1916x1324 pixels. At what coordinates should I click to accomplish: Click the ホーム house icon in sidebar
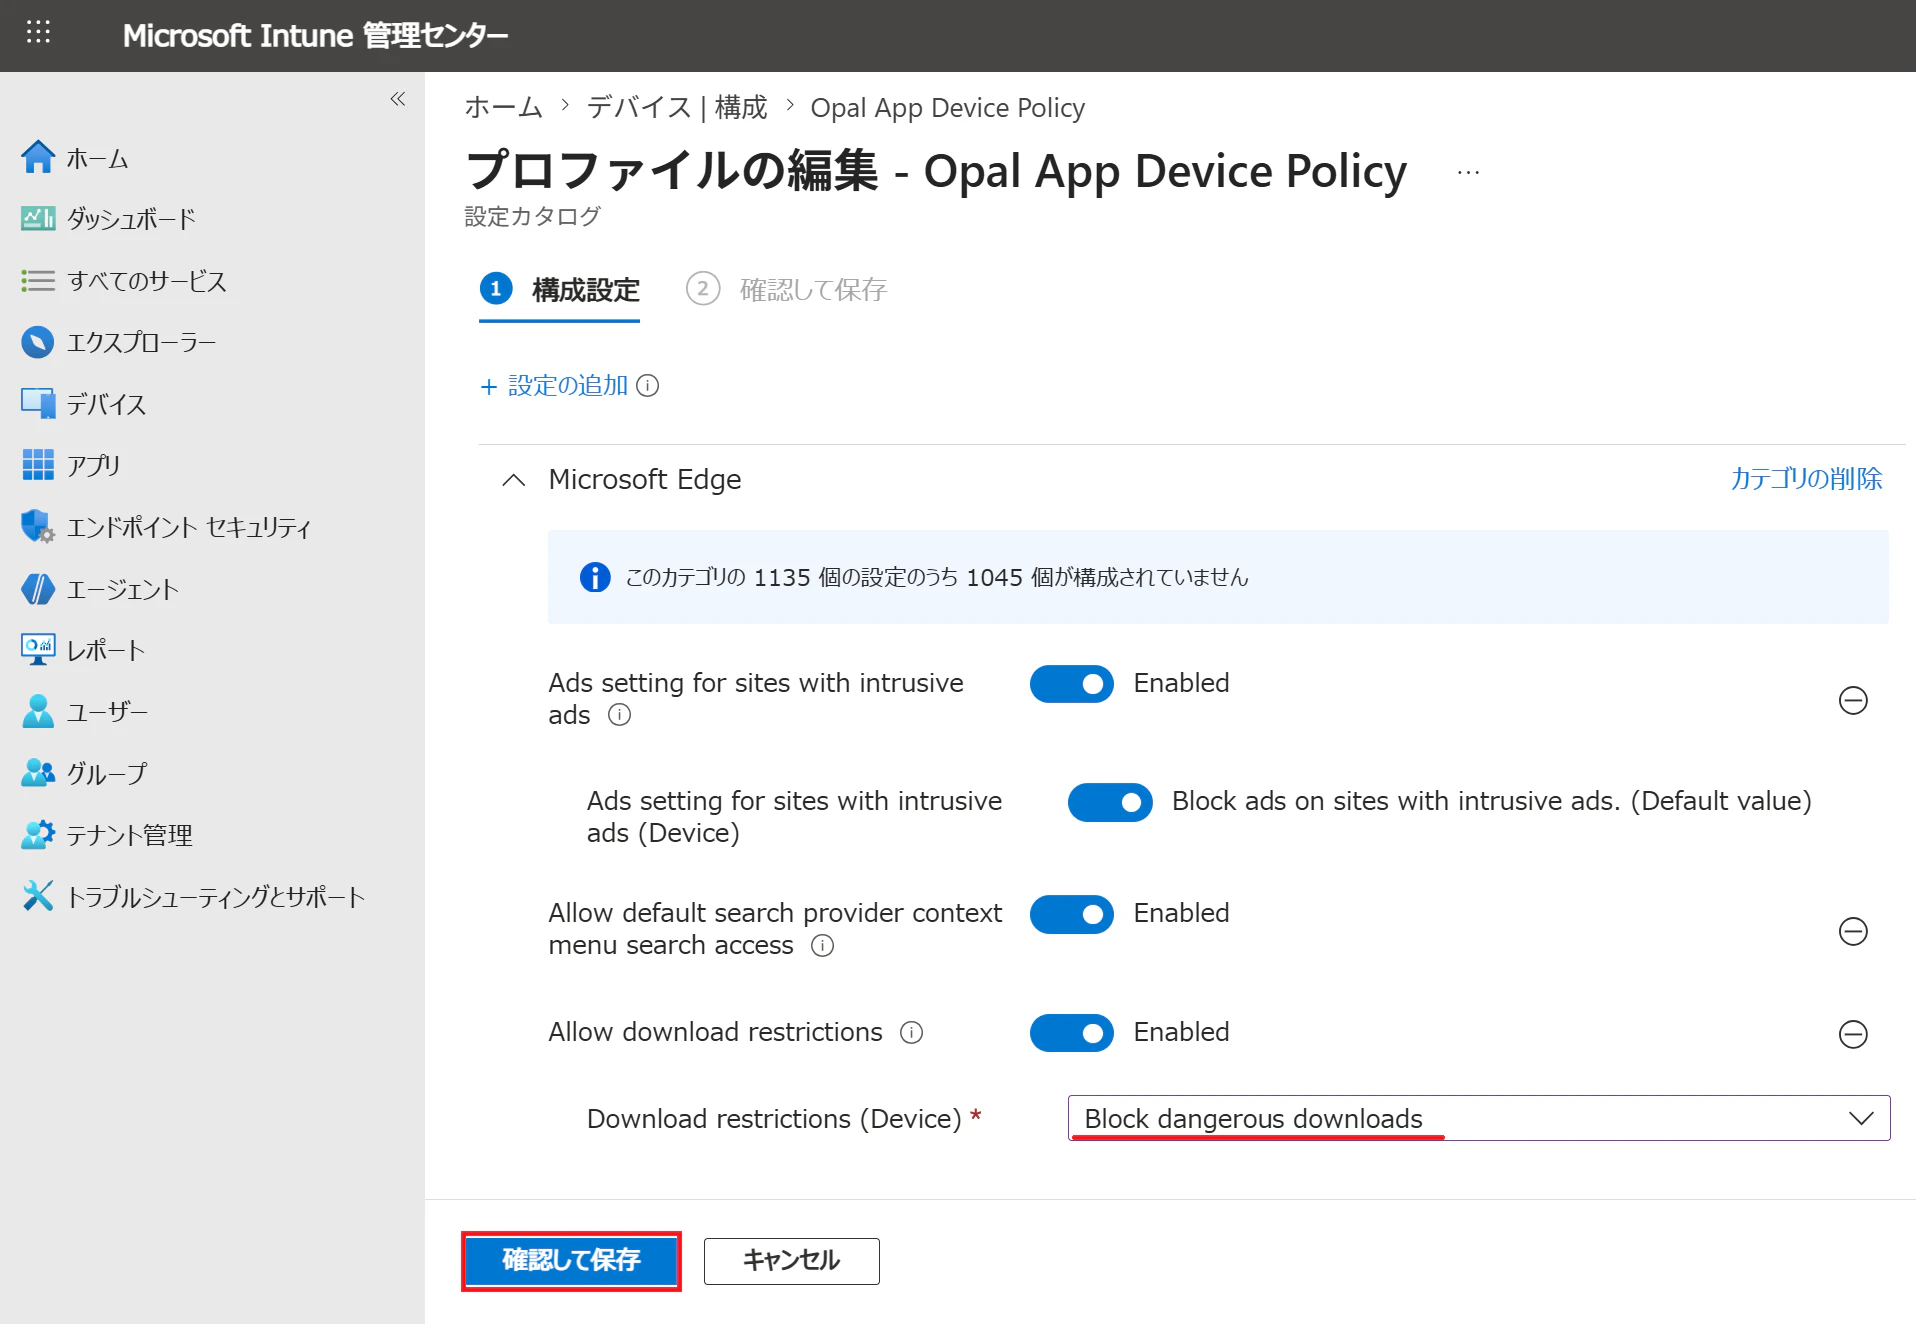click(x=38, y=157)
